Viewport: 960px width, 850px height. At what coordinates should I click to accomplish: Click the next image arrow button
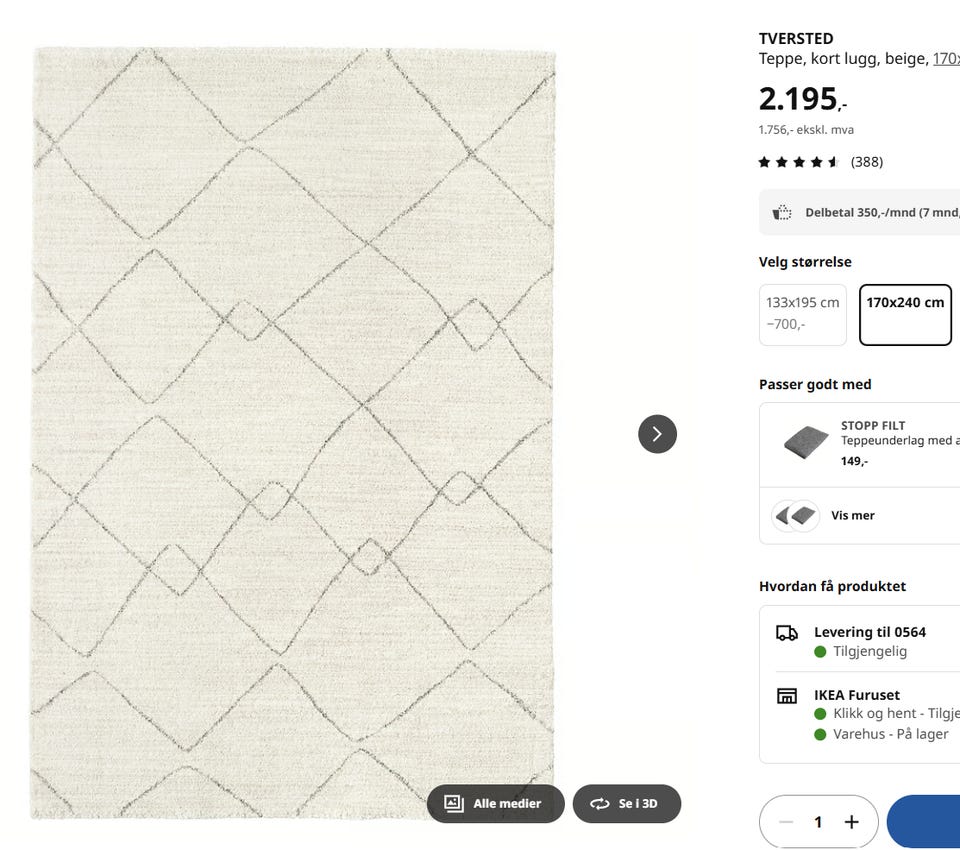(x=657, y=434)
